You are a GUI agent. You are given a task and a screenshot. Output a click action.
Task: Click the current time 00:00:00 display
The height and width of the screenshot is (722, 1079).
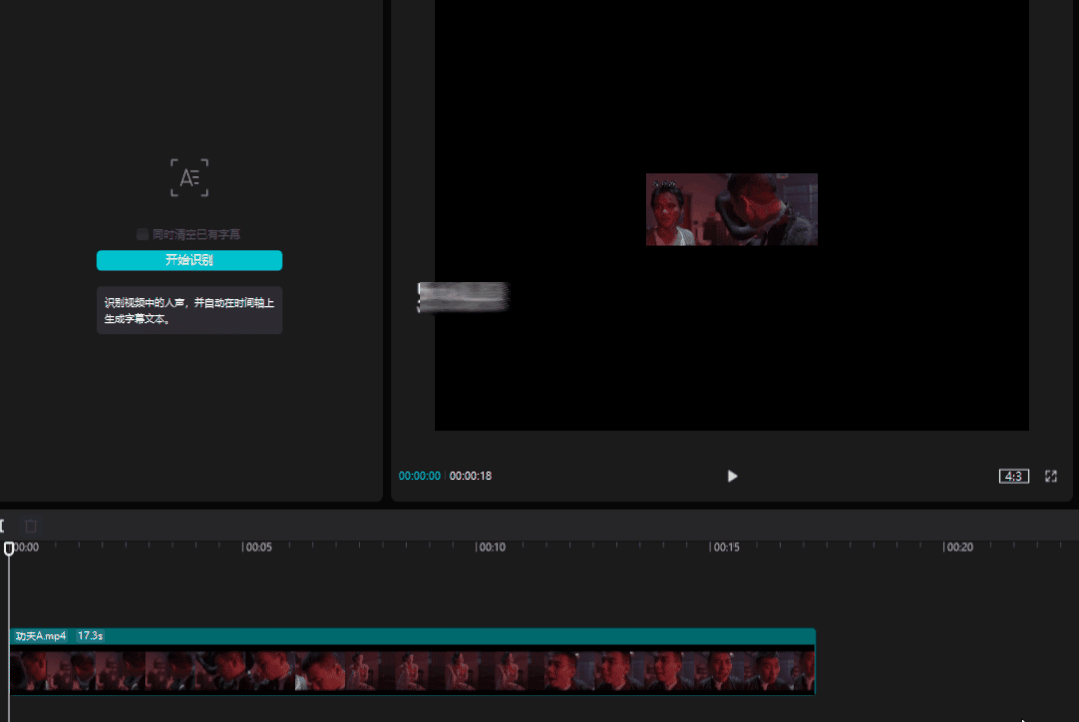419,476
